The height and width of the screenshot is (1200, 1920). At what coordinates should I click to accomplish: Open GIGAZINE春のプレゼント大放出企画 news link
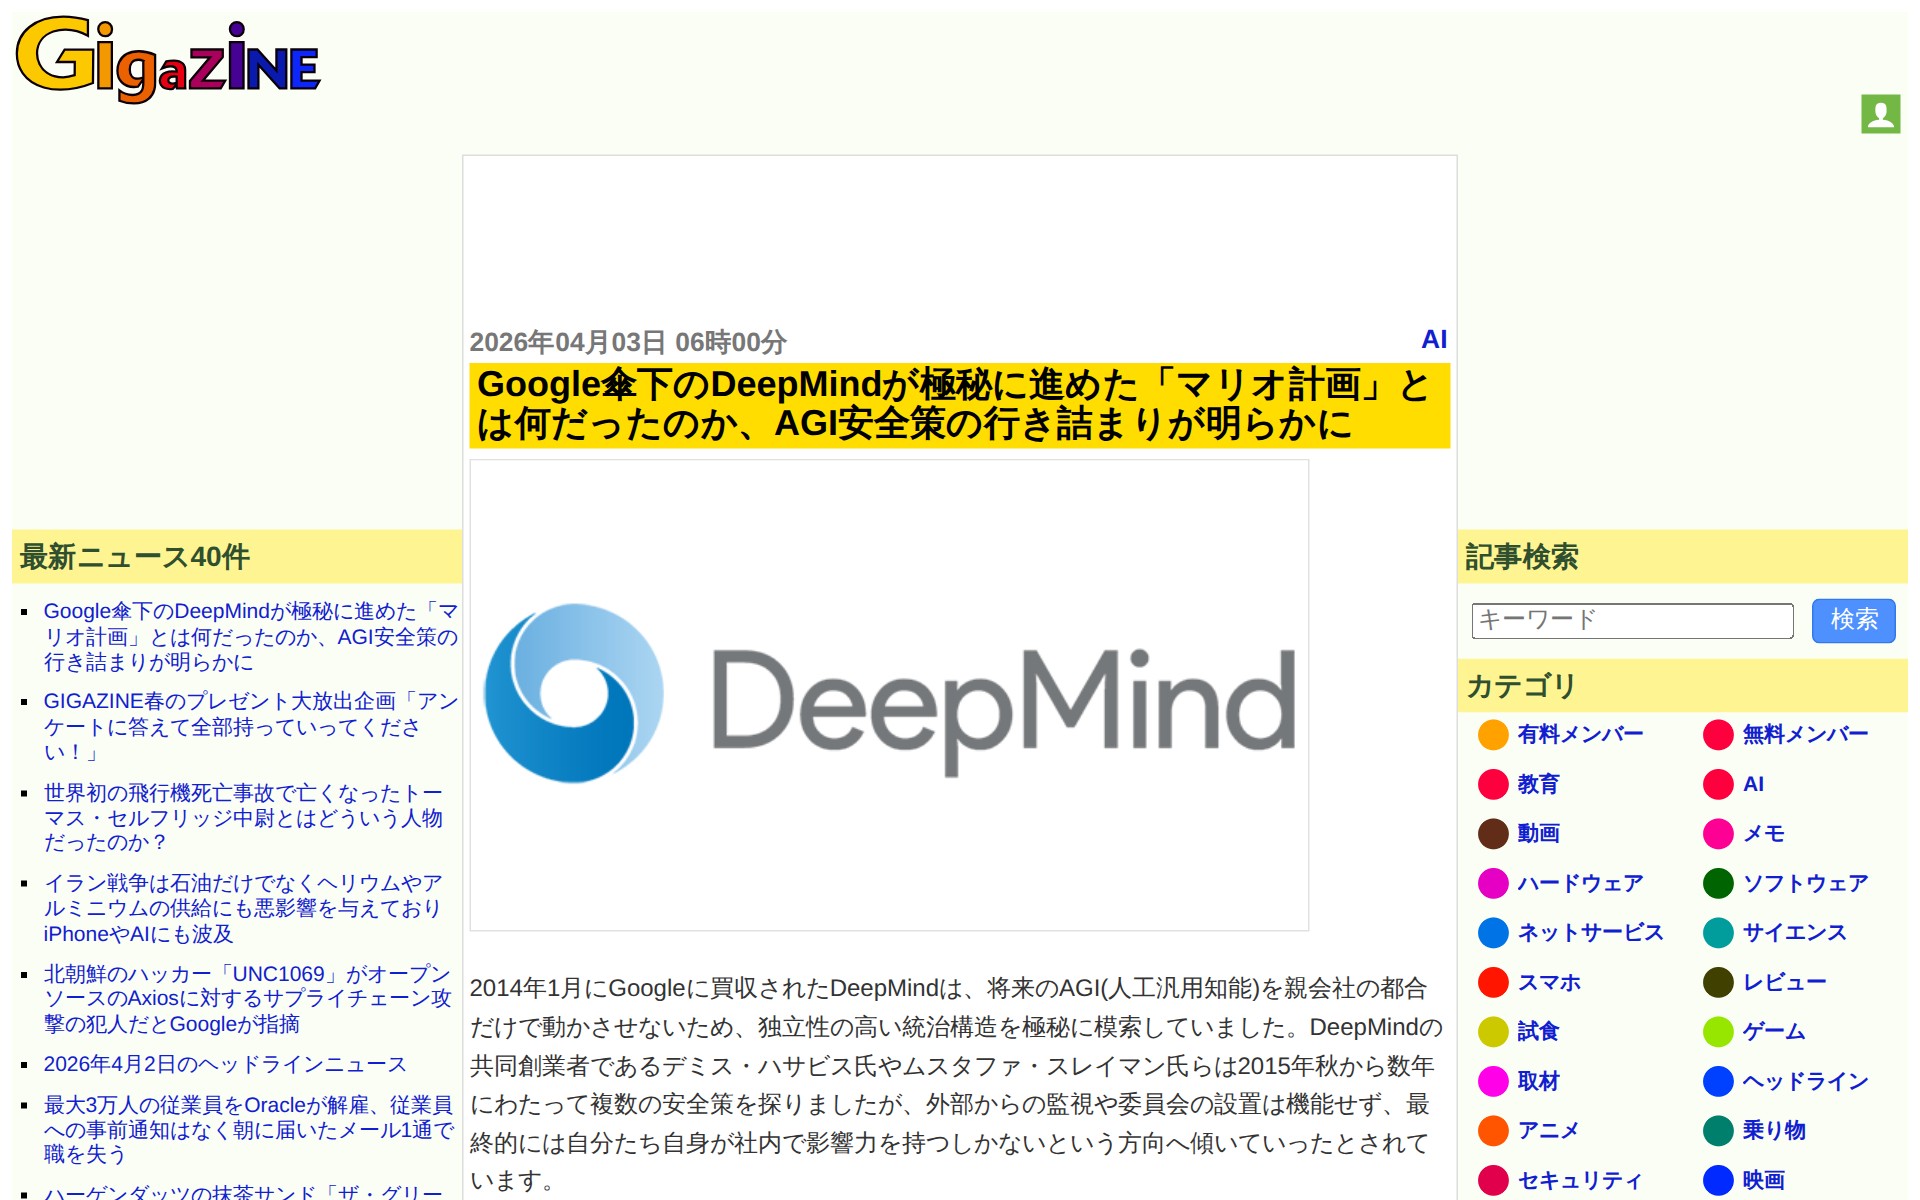pyautogui.click(x=250, y=727)
